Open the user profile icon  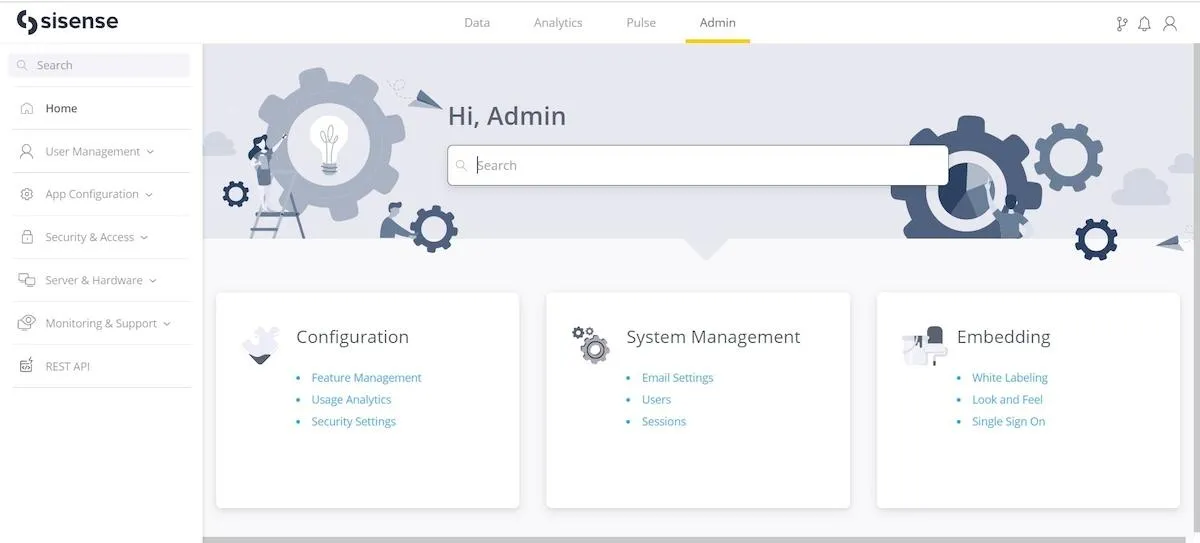click(1170, 23)
